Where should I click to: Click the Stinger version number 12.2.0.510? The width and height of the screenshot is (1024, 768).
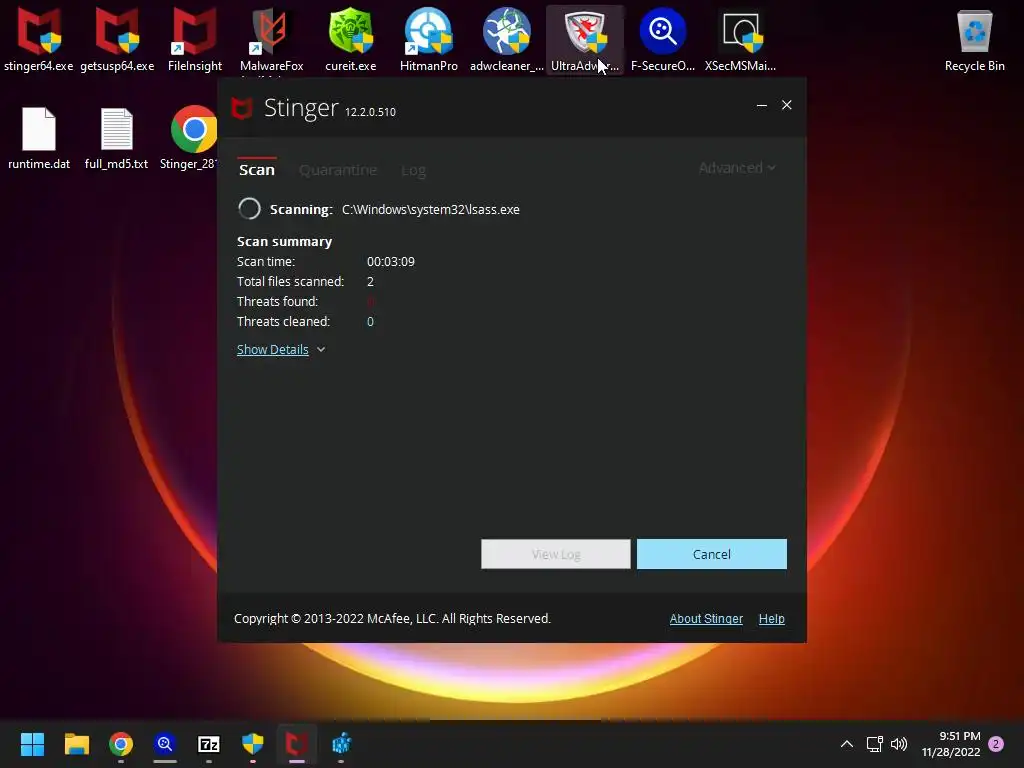coord(370,112)
